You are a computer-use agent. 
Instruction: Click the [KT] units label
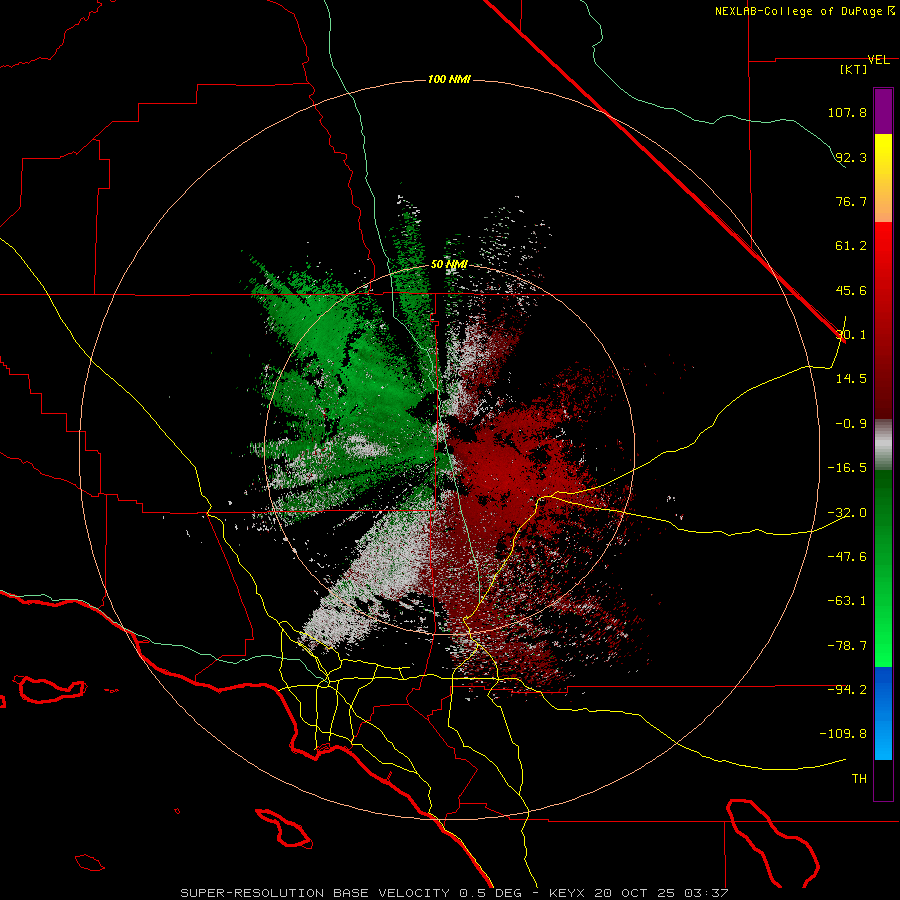coord(853,69)
